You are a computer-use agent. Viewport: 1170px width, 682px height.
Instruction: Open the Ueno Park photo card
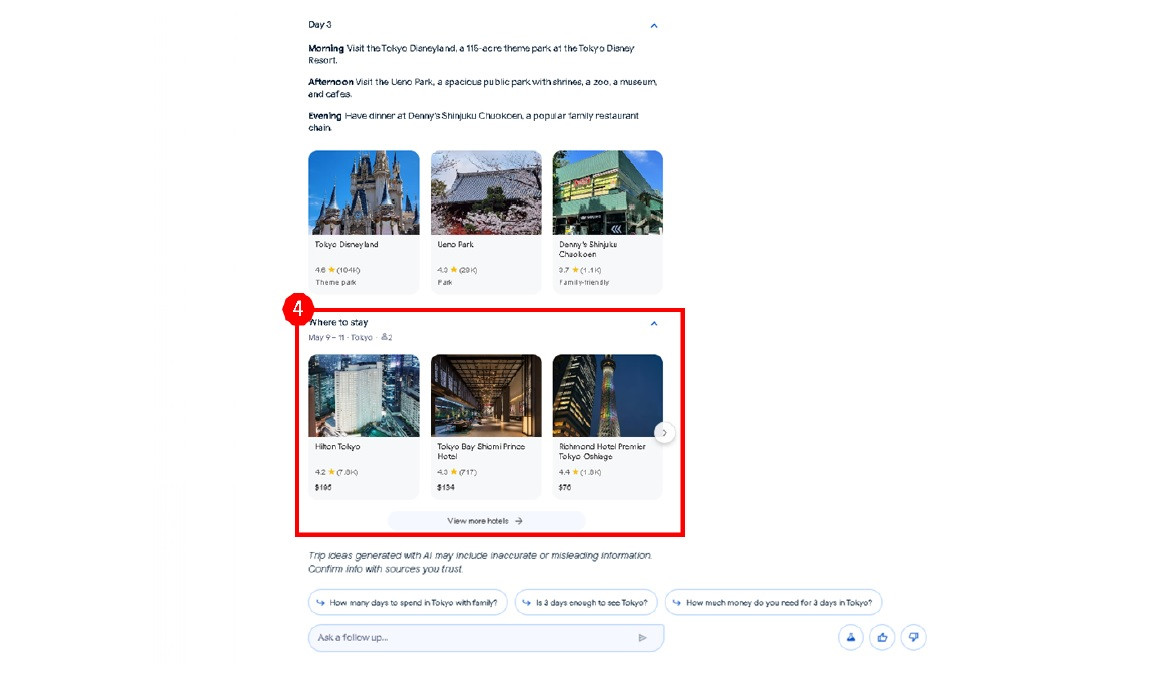click(486, 193)
